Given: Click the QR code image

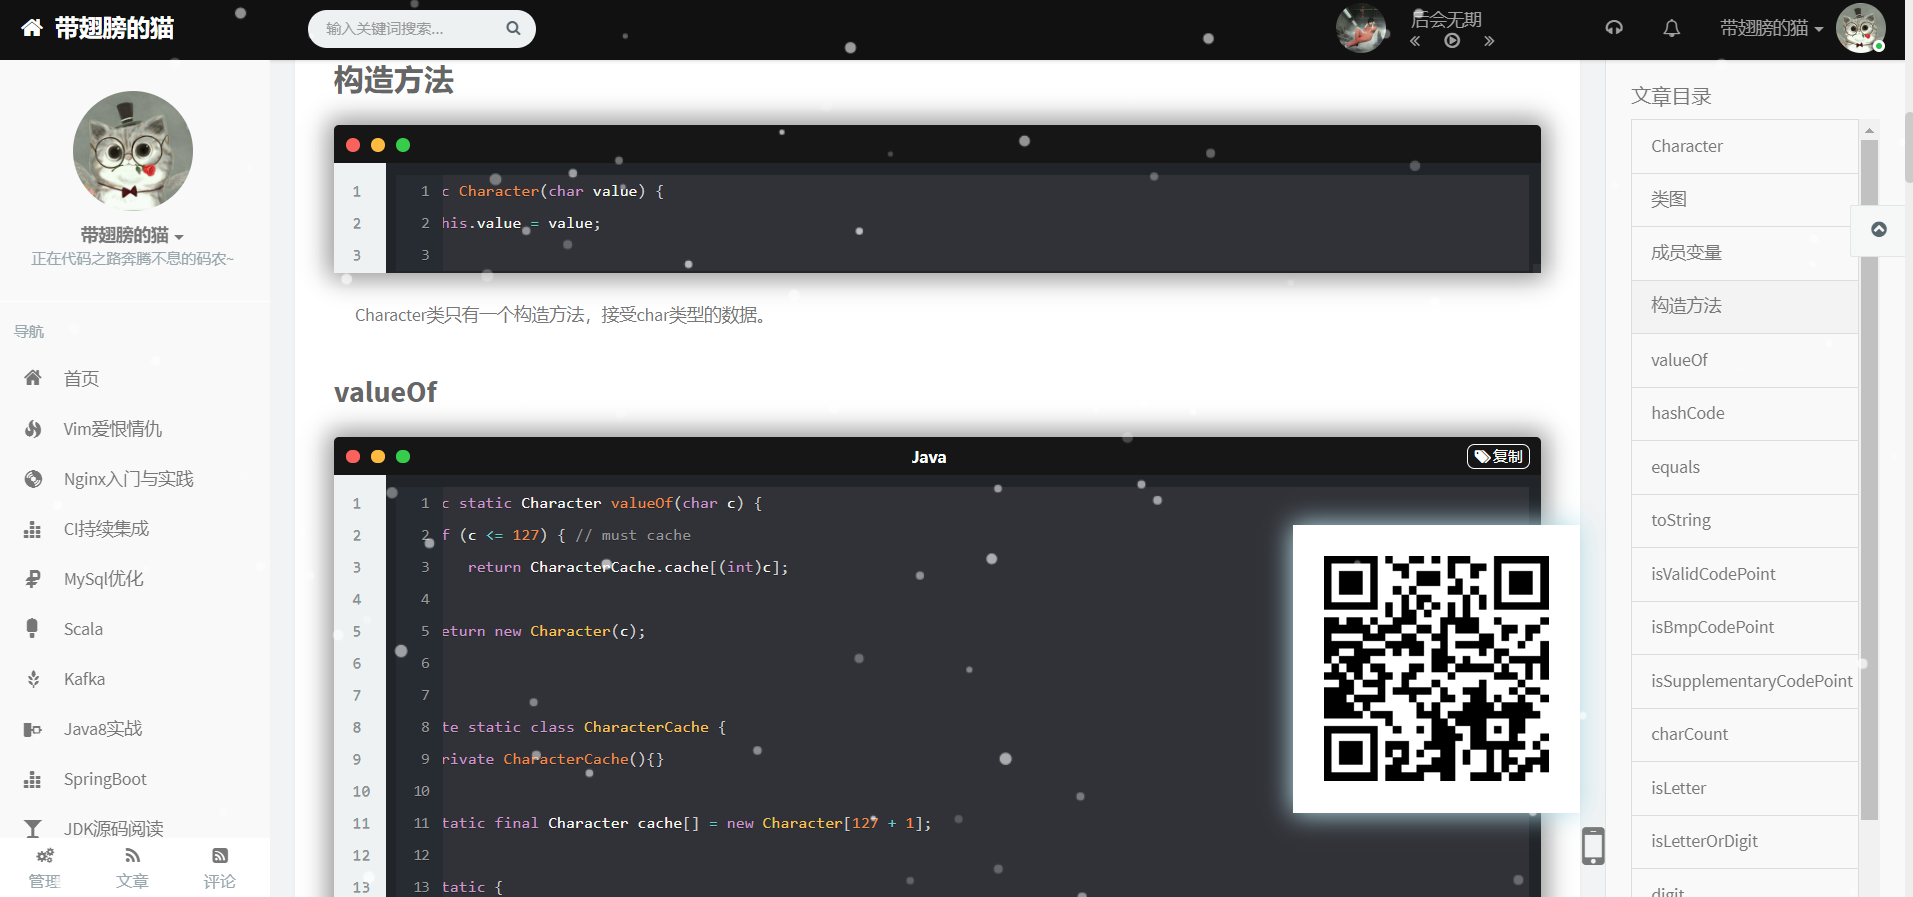Looking at the screenshot, I should click(1436, 668).
